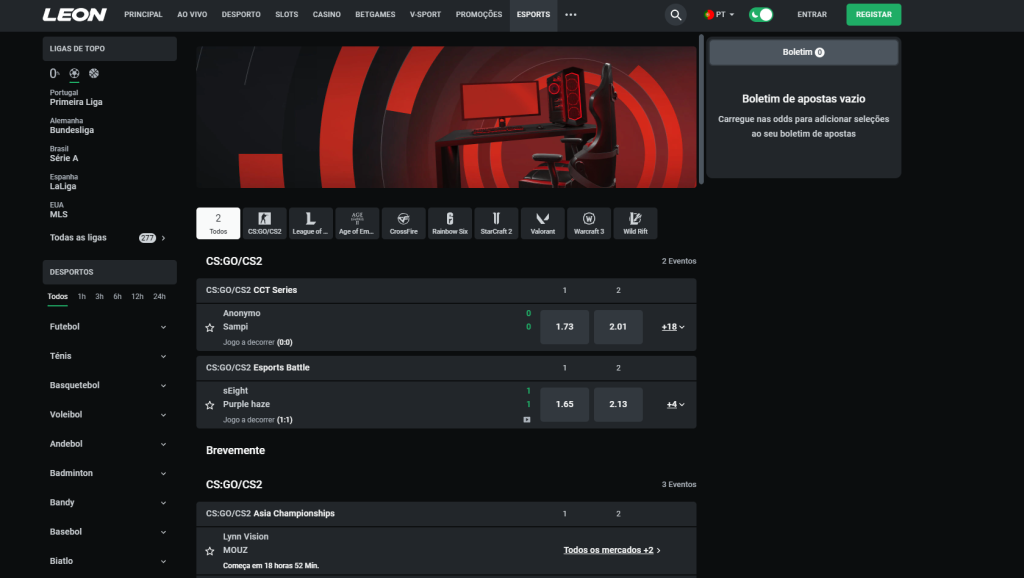Click the REGISTAR button
The width and height of the screenshot is (1024, 578).
[873, 14]
